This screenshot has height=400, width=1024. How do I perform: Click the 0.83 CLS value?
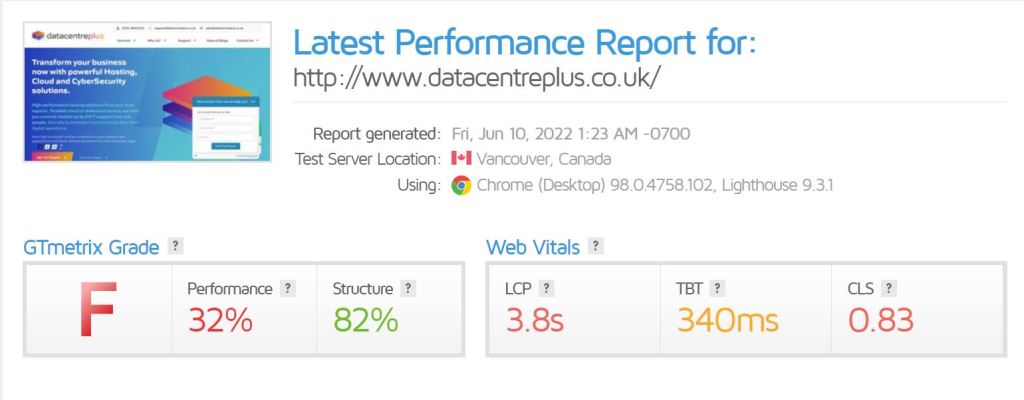point(881,320)
